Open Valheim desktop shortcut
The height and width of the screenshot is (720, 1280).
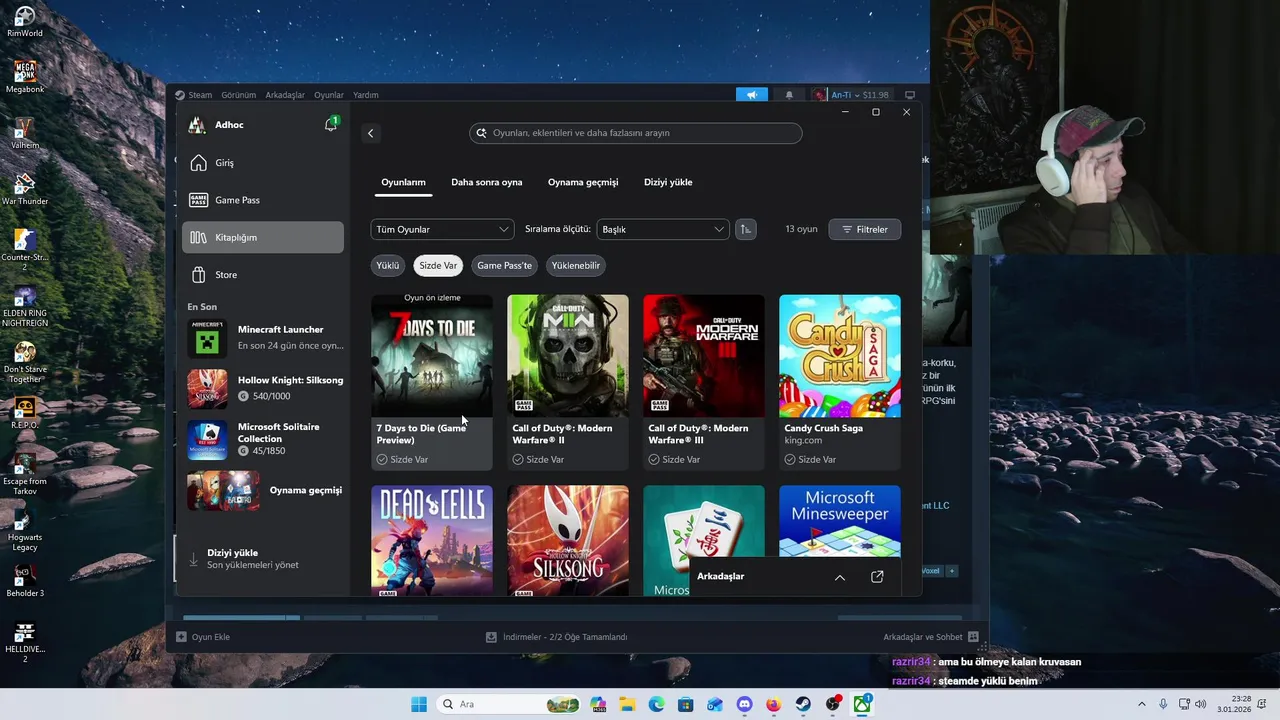[x=25, y=134]
